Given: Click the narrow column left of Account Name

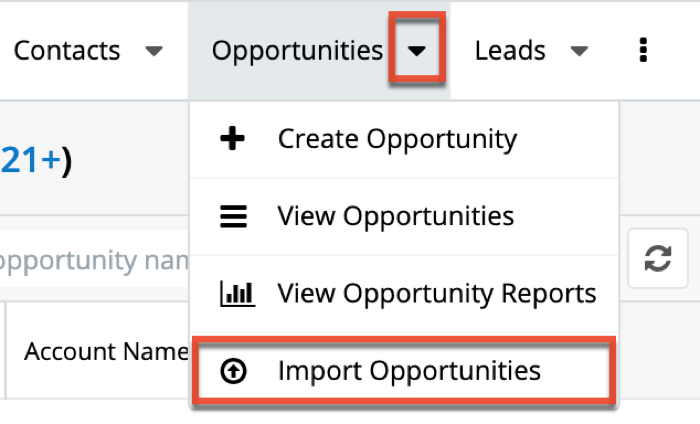Looking at the screenshot, I should coord(2,350).
